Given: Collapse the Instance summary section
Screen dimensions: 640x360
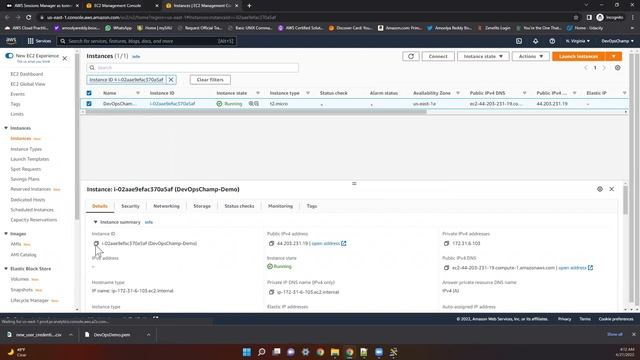Looking at the screenshot, I should (96, 222).
